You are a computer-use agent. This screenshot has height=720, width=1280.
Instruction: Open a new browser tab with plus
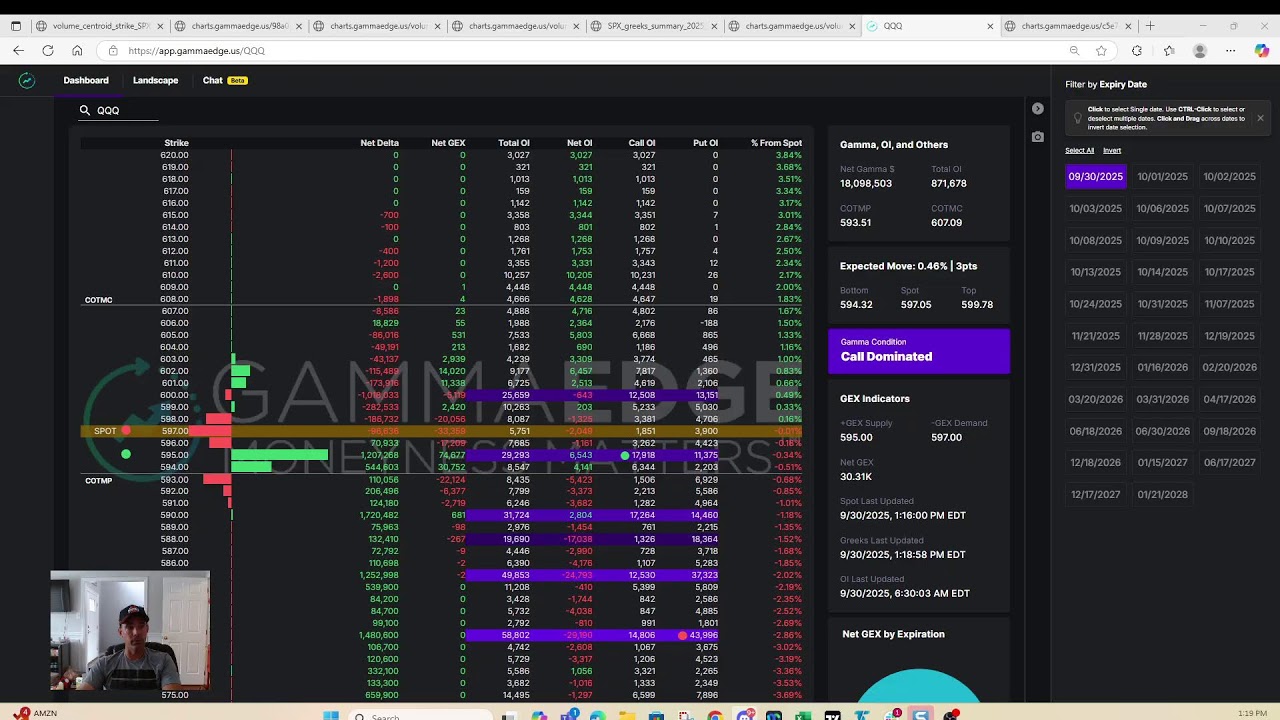coord(1150,26)
